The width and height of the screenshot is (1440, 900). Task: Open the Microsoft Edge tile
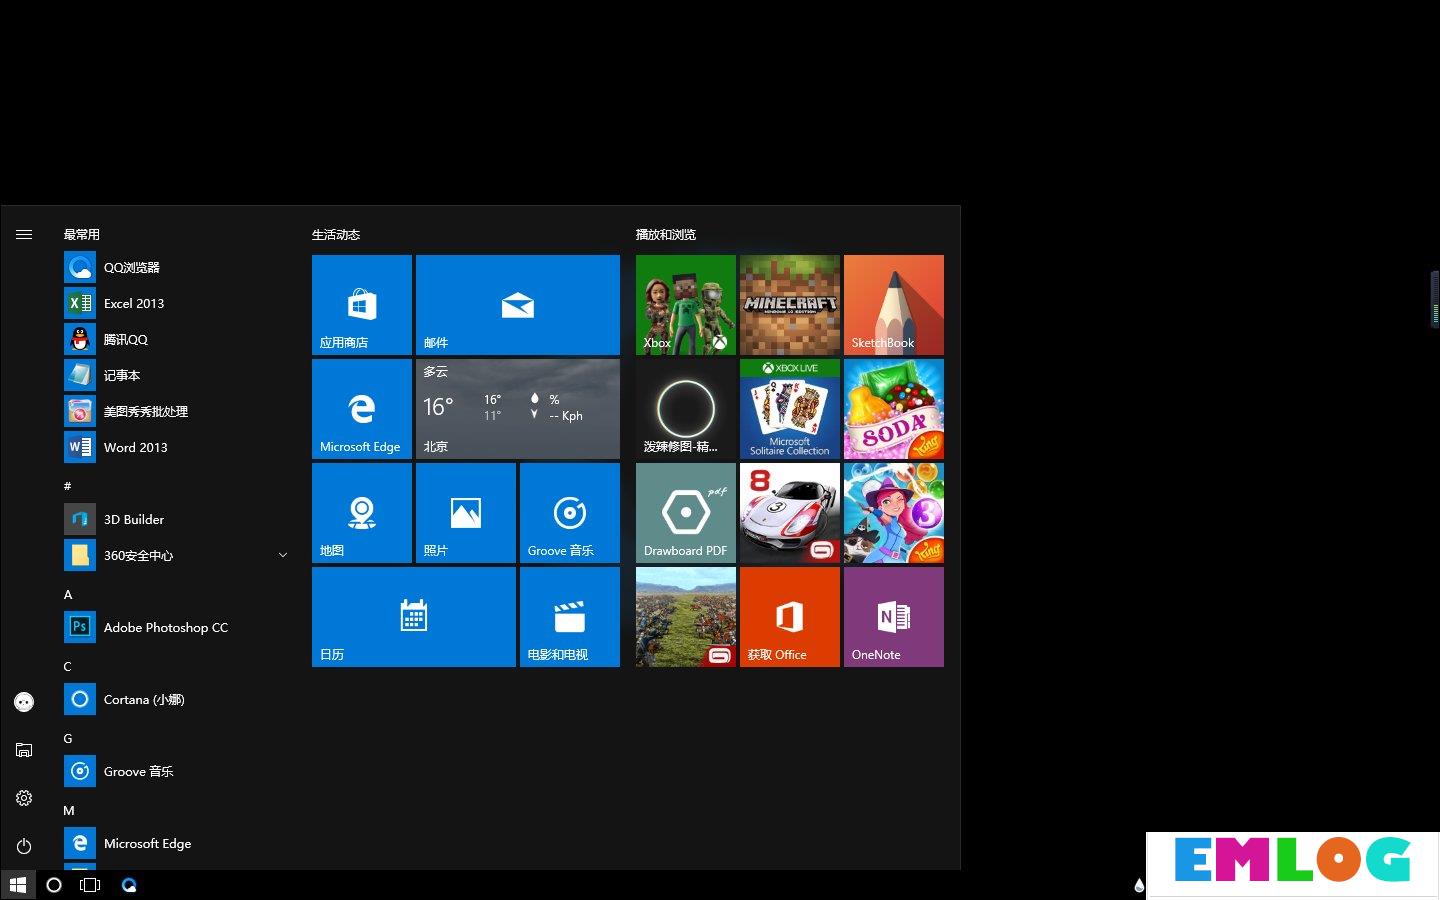pos(362,409)
